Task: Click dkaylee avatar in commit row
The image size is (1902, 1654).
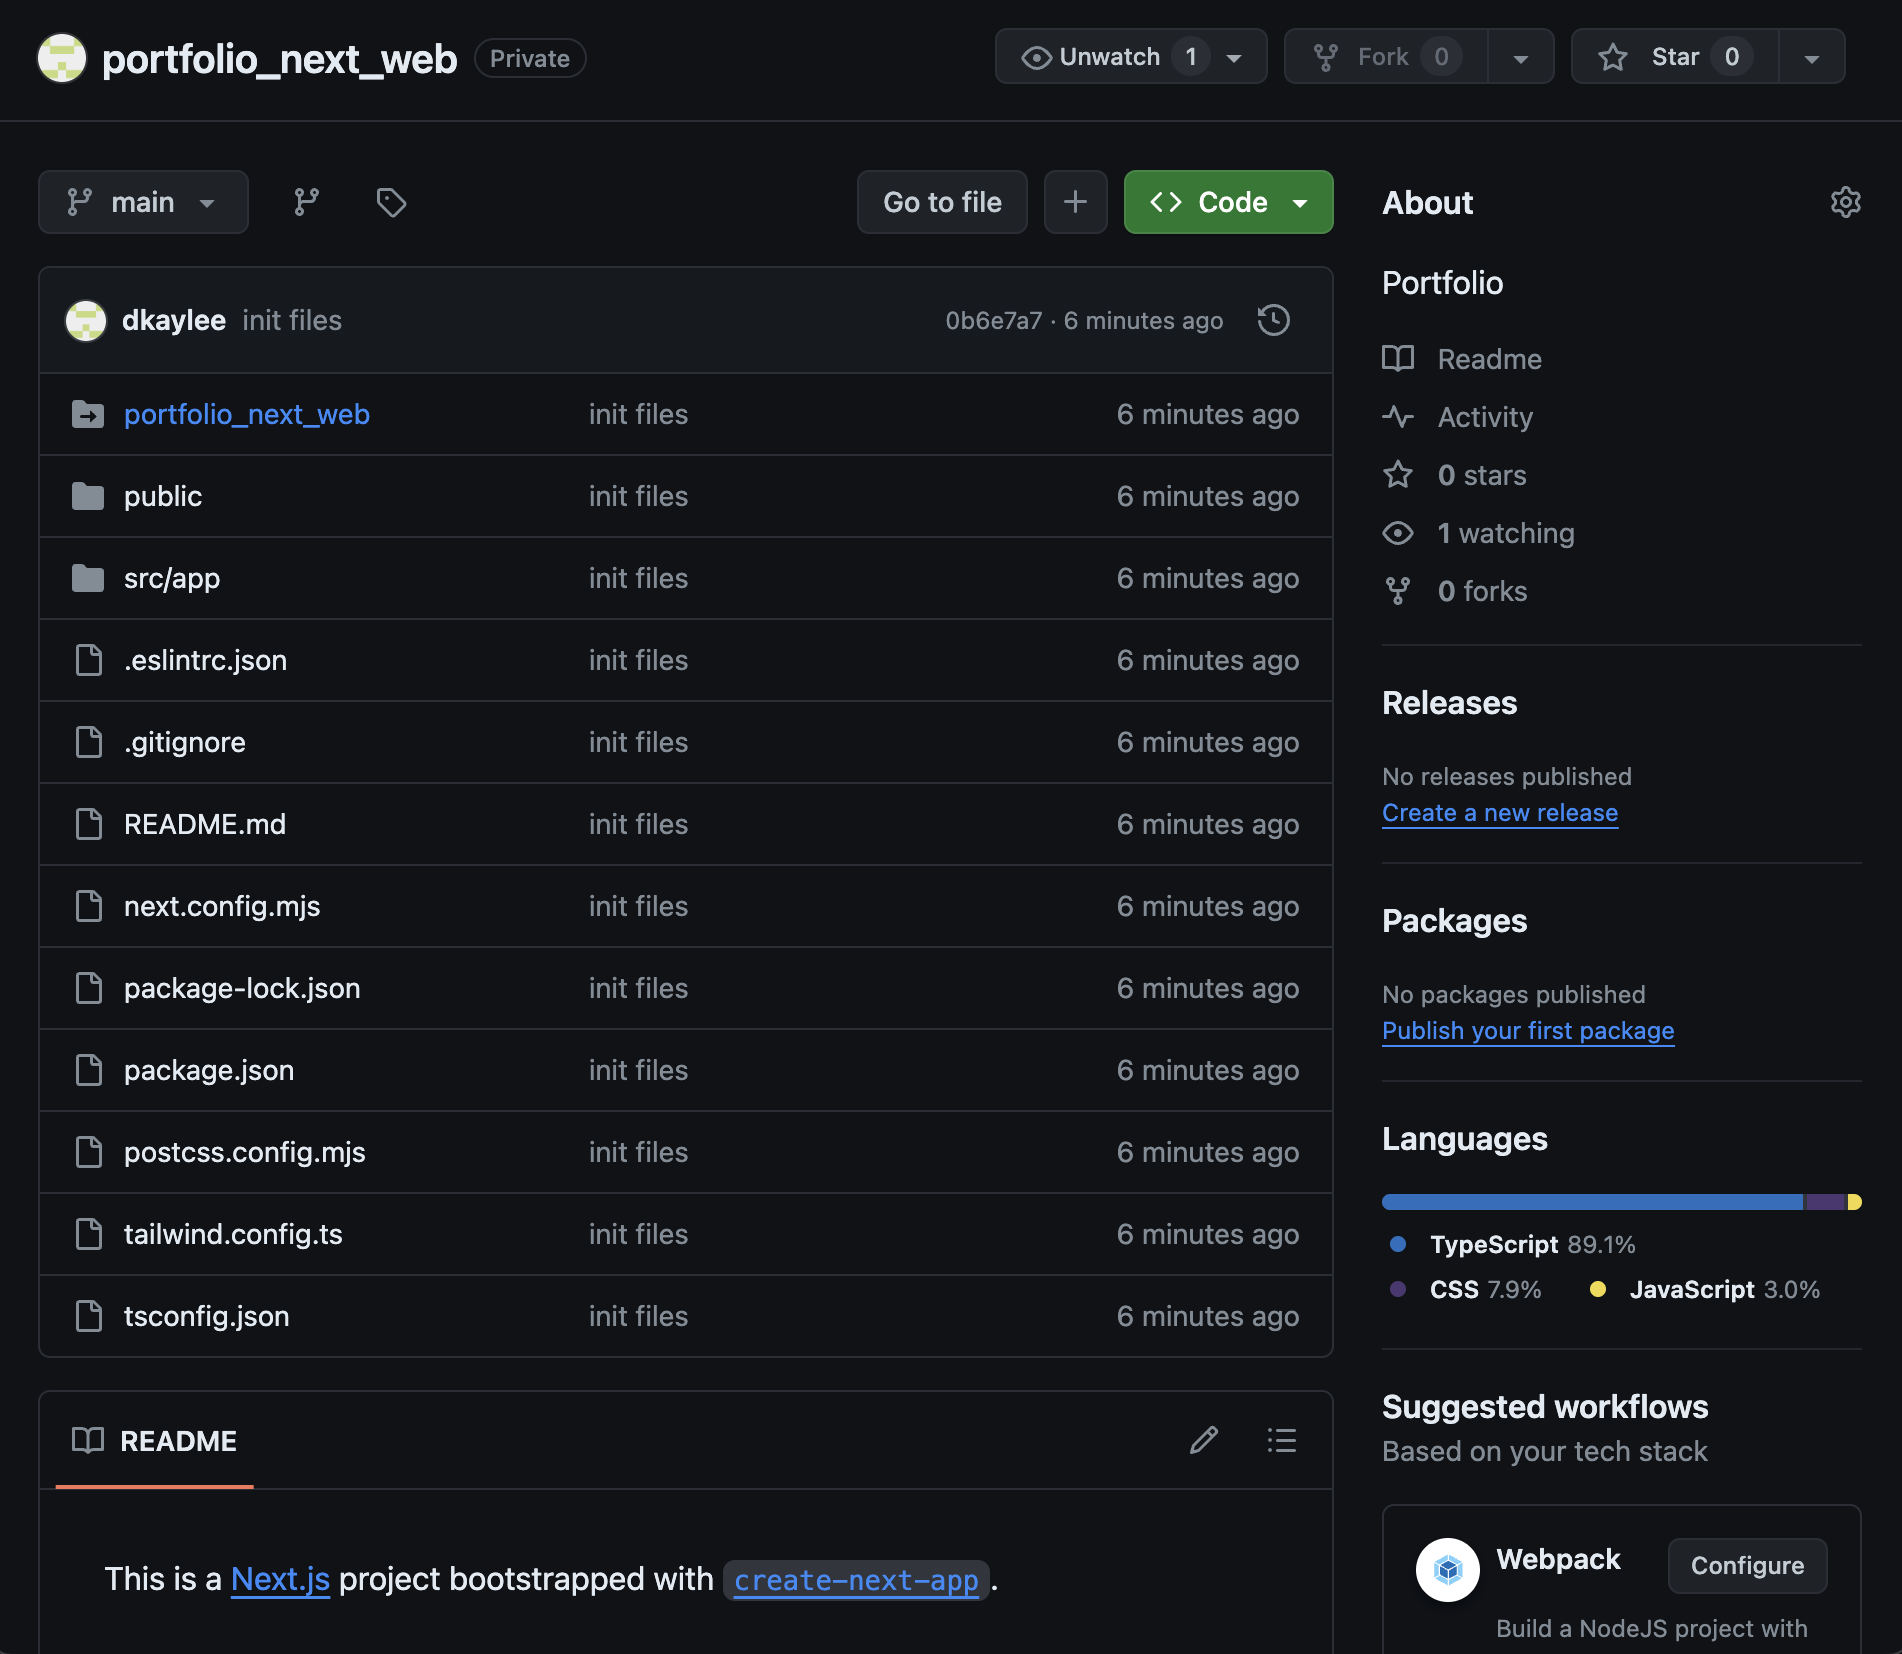Action: tap(86, 320)
